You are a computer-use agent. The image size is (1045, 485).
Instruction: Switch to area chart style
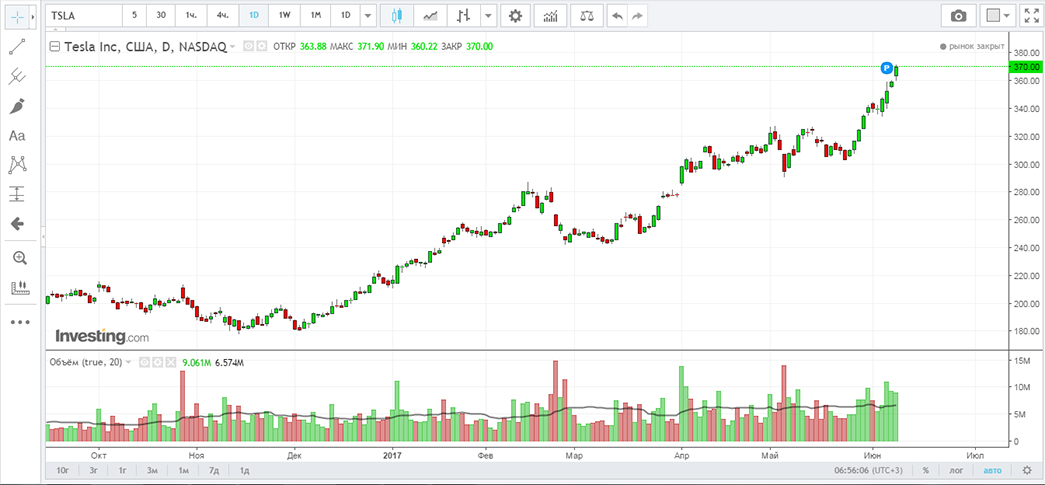coord(431,15)
